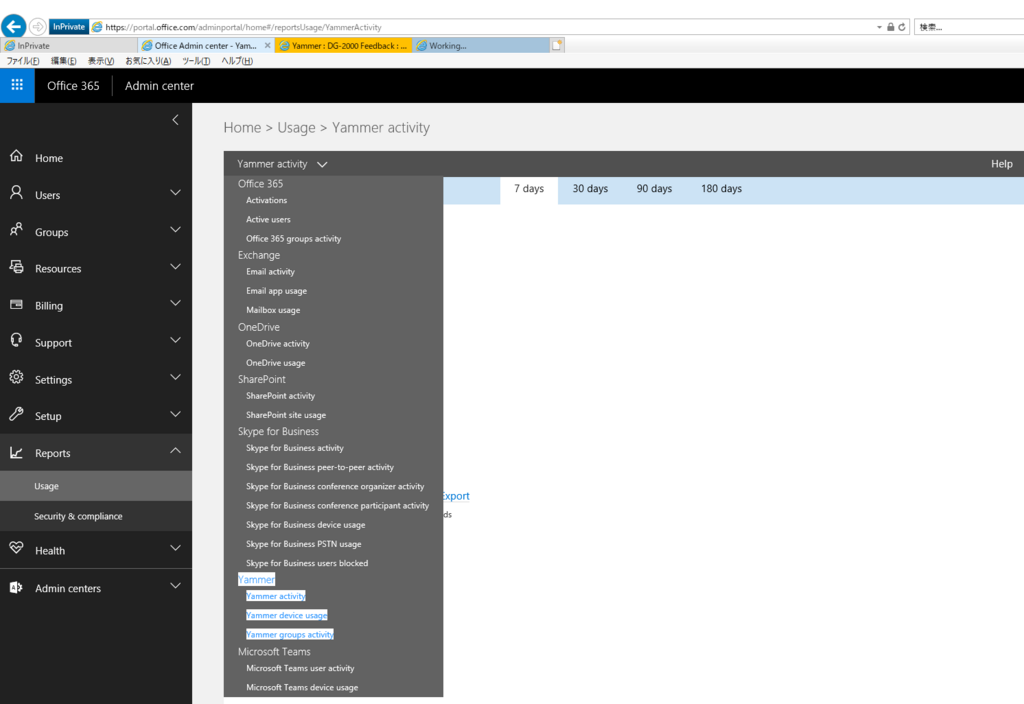
Task: Open the 編集(E) menu
Action: (63, 61)
